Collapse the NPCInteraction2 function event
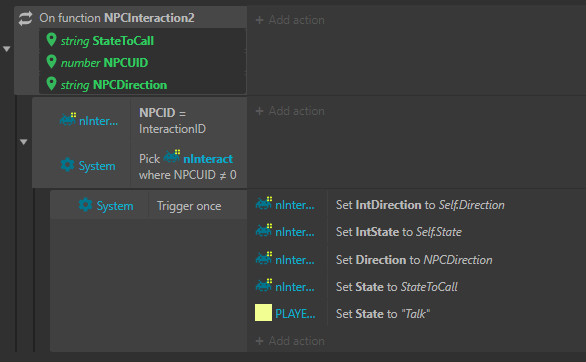Image resolution: width=586 pixels, height=362 pixels. pyautogui.click(x=6, y=49)
